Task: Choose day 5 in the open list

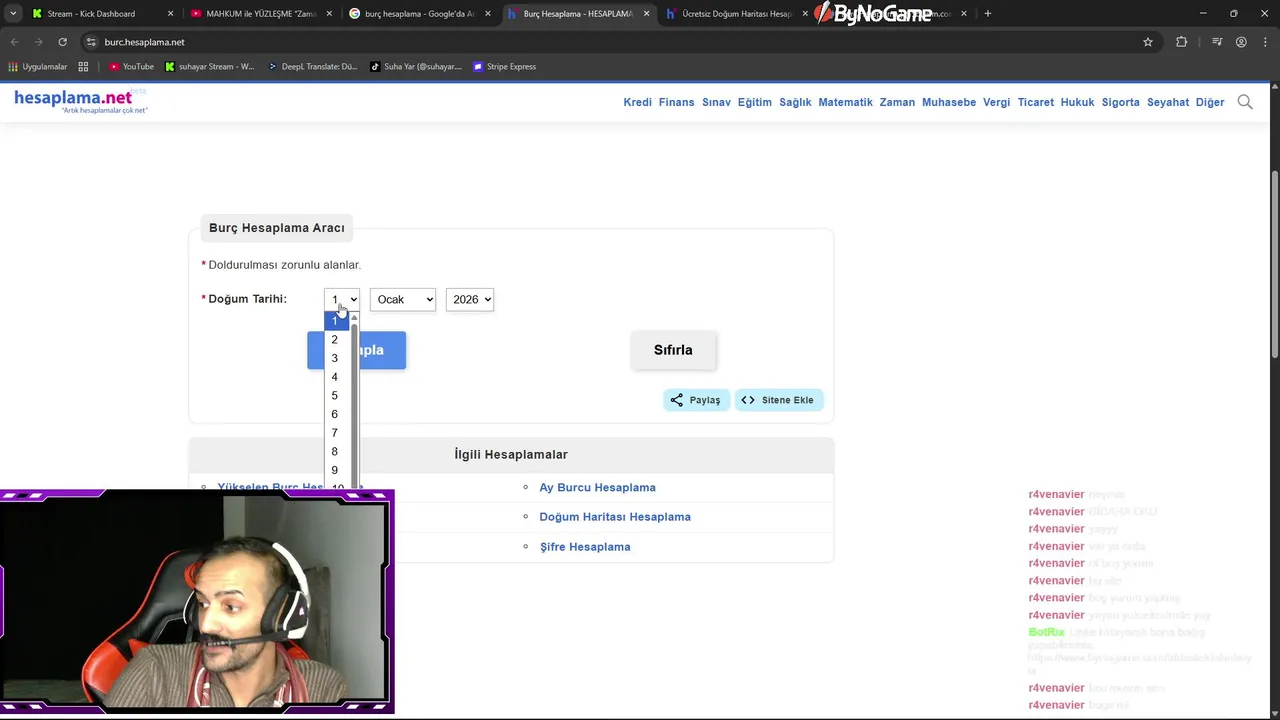Action: click(x=338, y=396)
